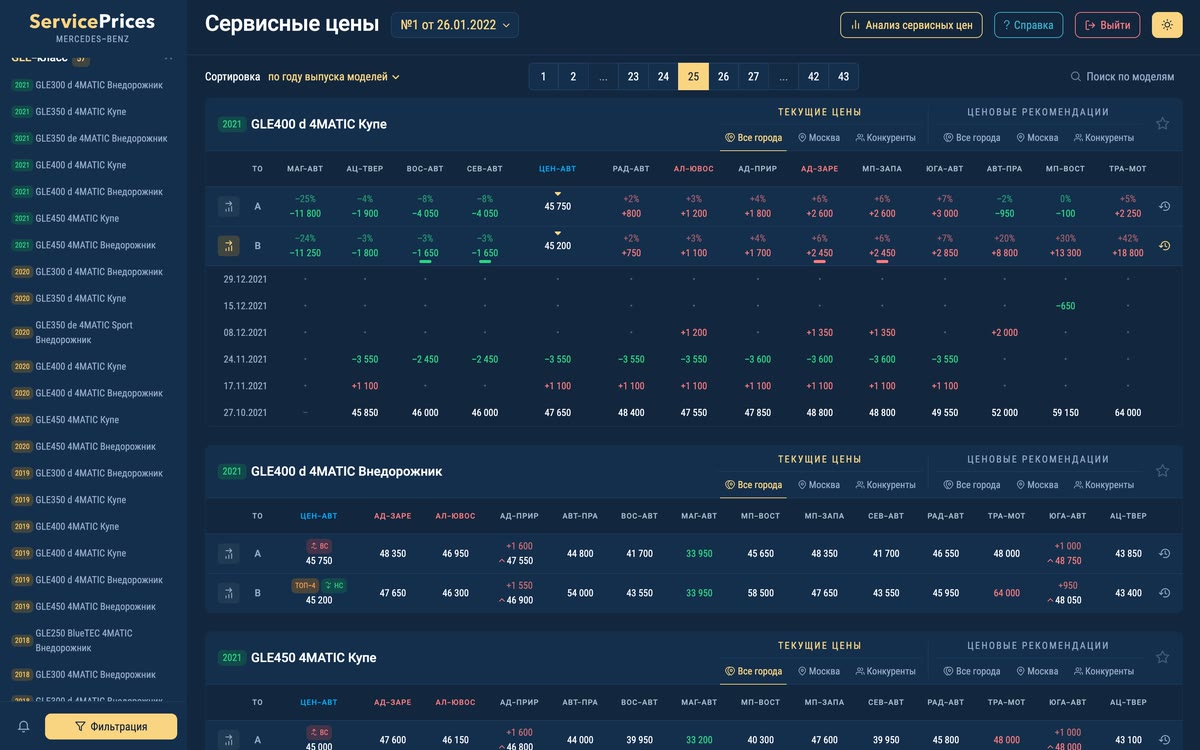
Task: Open 2021 GLE350 de 4MATIC Внедорожник in sidebar
Action: pyautogui.click(x=90, y=138)
